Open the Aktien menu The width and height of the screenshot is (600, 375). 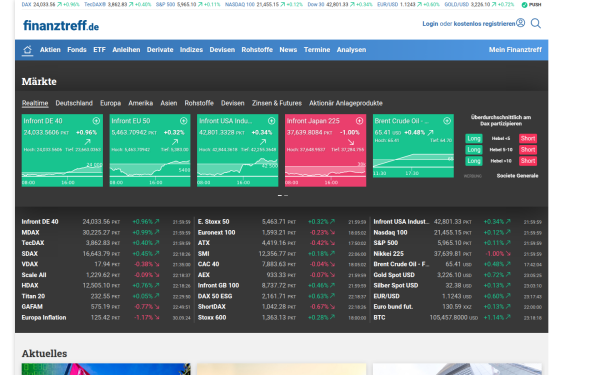click(50, 50)
